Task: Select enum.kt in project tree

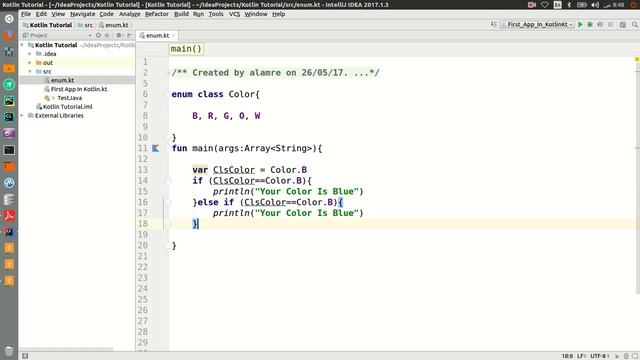Action: (62, 80)
